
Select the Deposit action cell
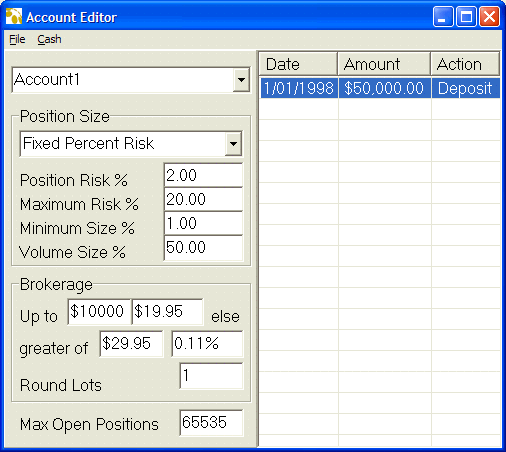466,88
